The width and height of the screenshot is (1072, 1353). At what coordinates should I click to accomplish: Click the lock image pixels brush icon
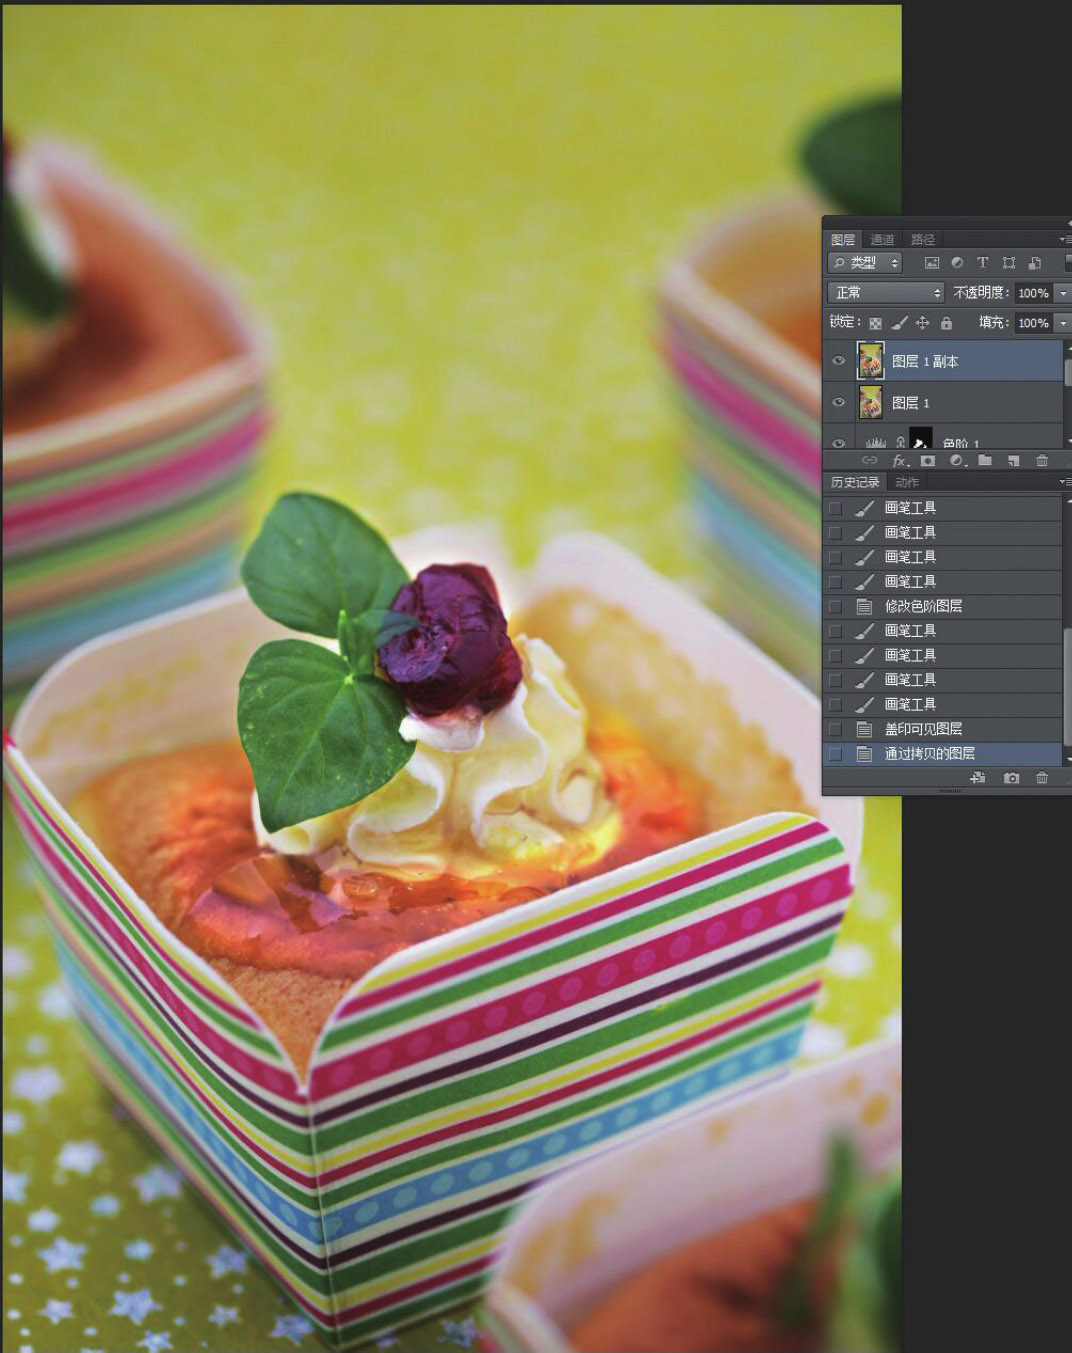[899, 323]
